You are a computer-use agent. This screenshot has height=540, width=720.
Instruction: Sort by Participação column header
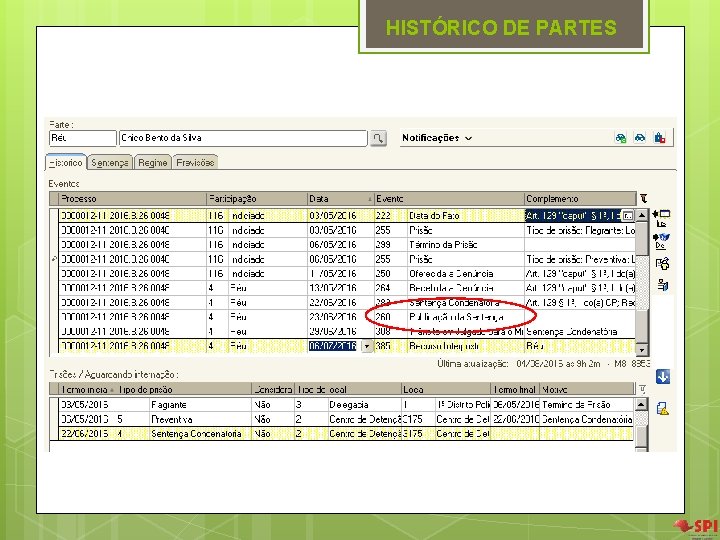(257, 199)
